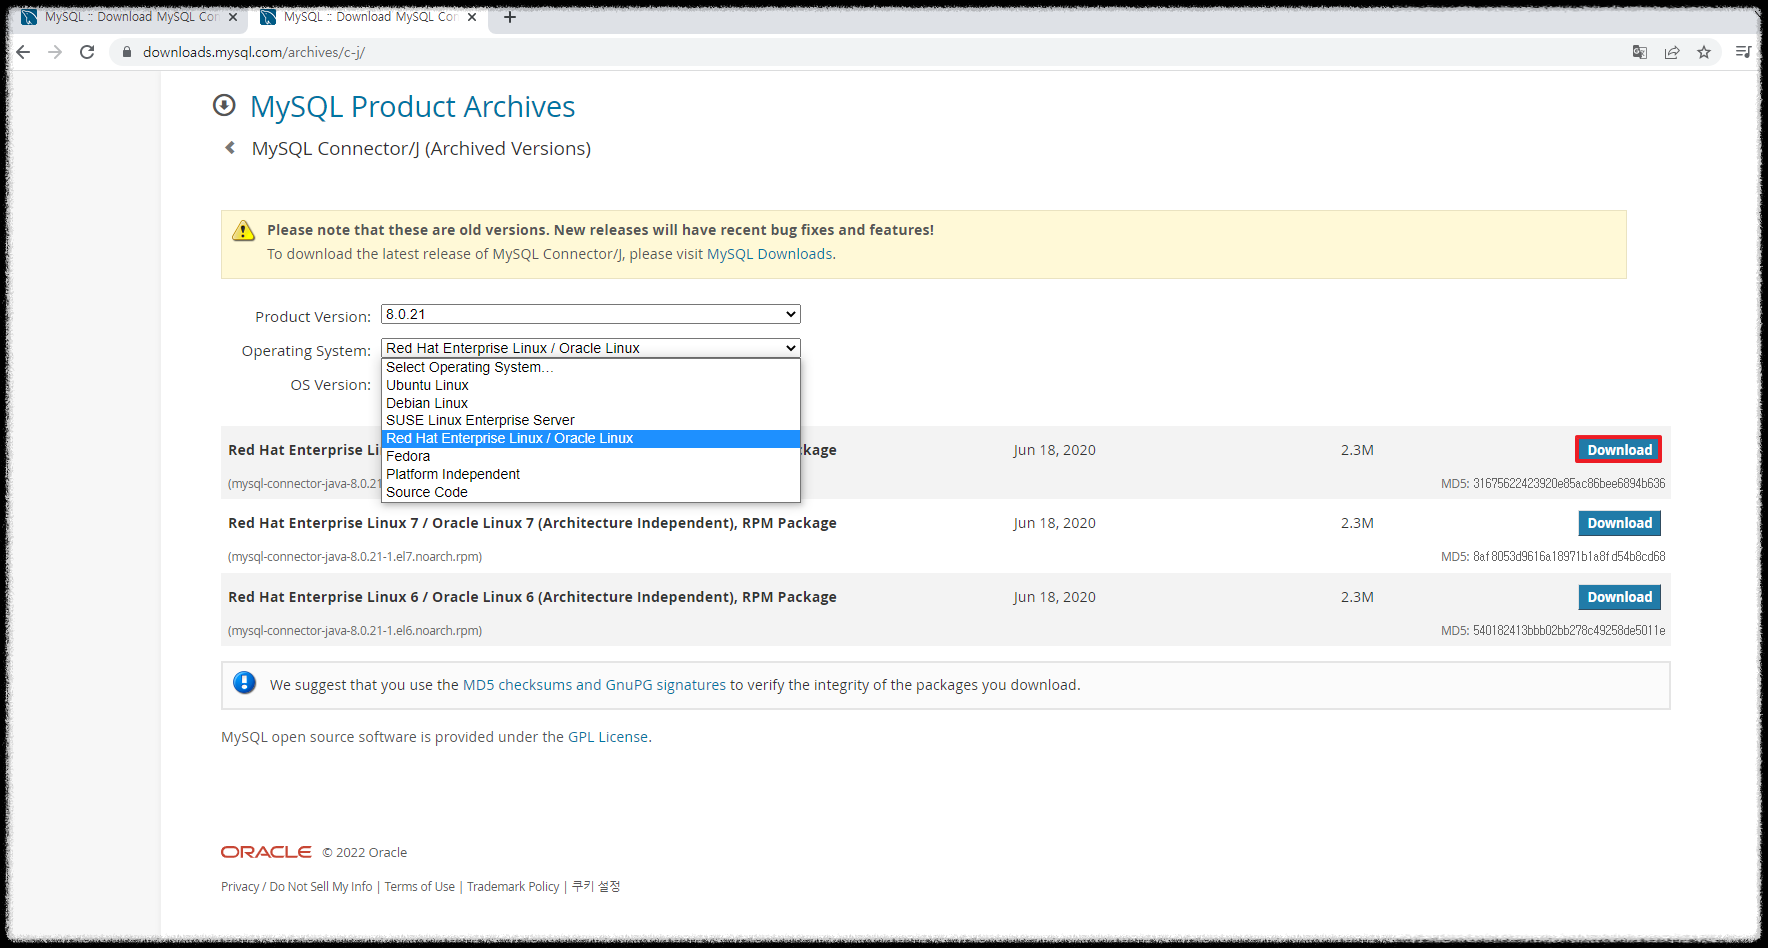Open Privacy / Do Not Sell My Info link
Viewport: 1768px width, 948px height.
tap(296, 887)
